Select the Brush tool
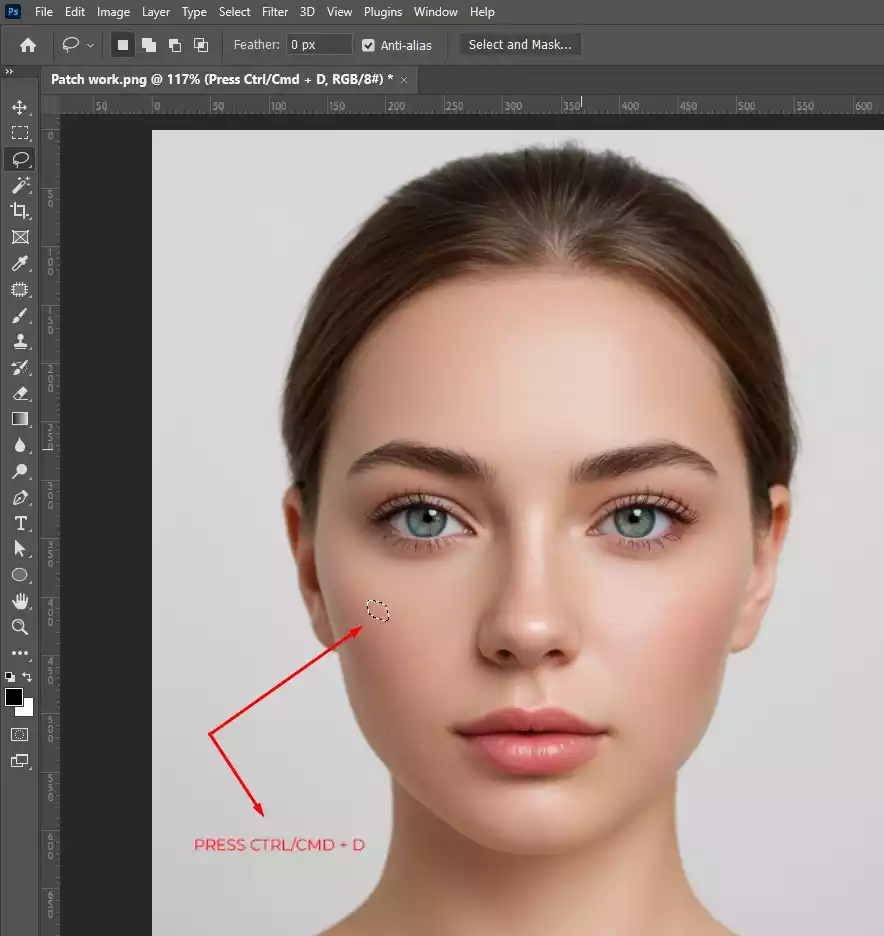This screenshot has width=884, height=936. (x=20, y=315)
